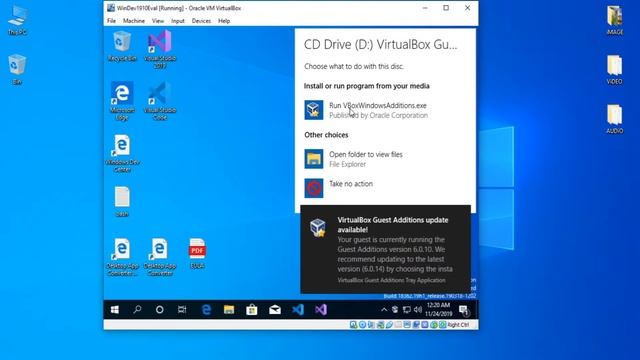Image resolution: width=640 pixels, height=360 pixels.
Task: Select Bin icon on host desktop
Action: point(17,69)
